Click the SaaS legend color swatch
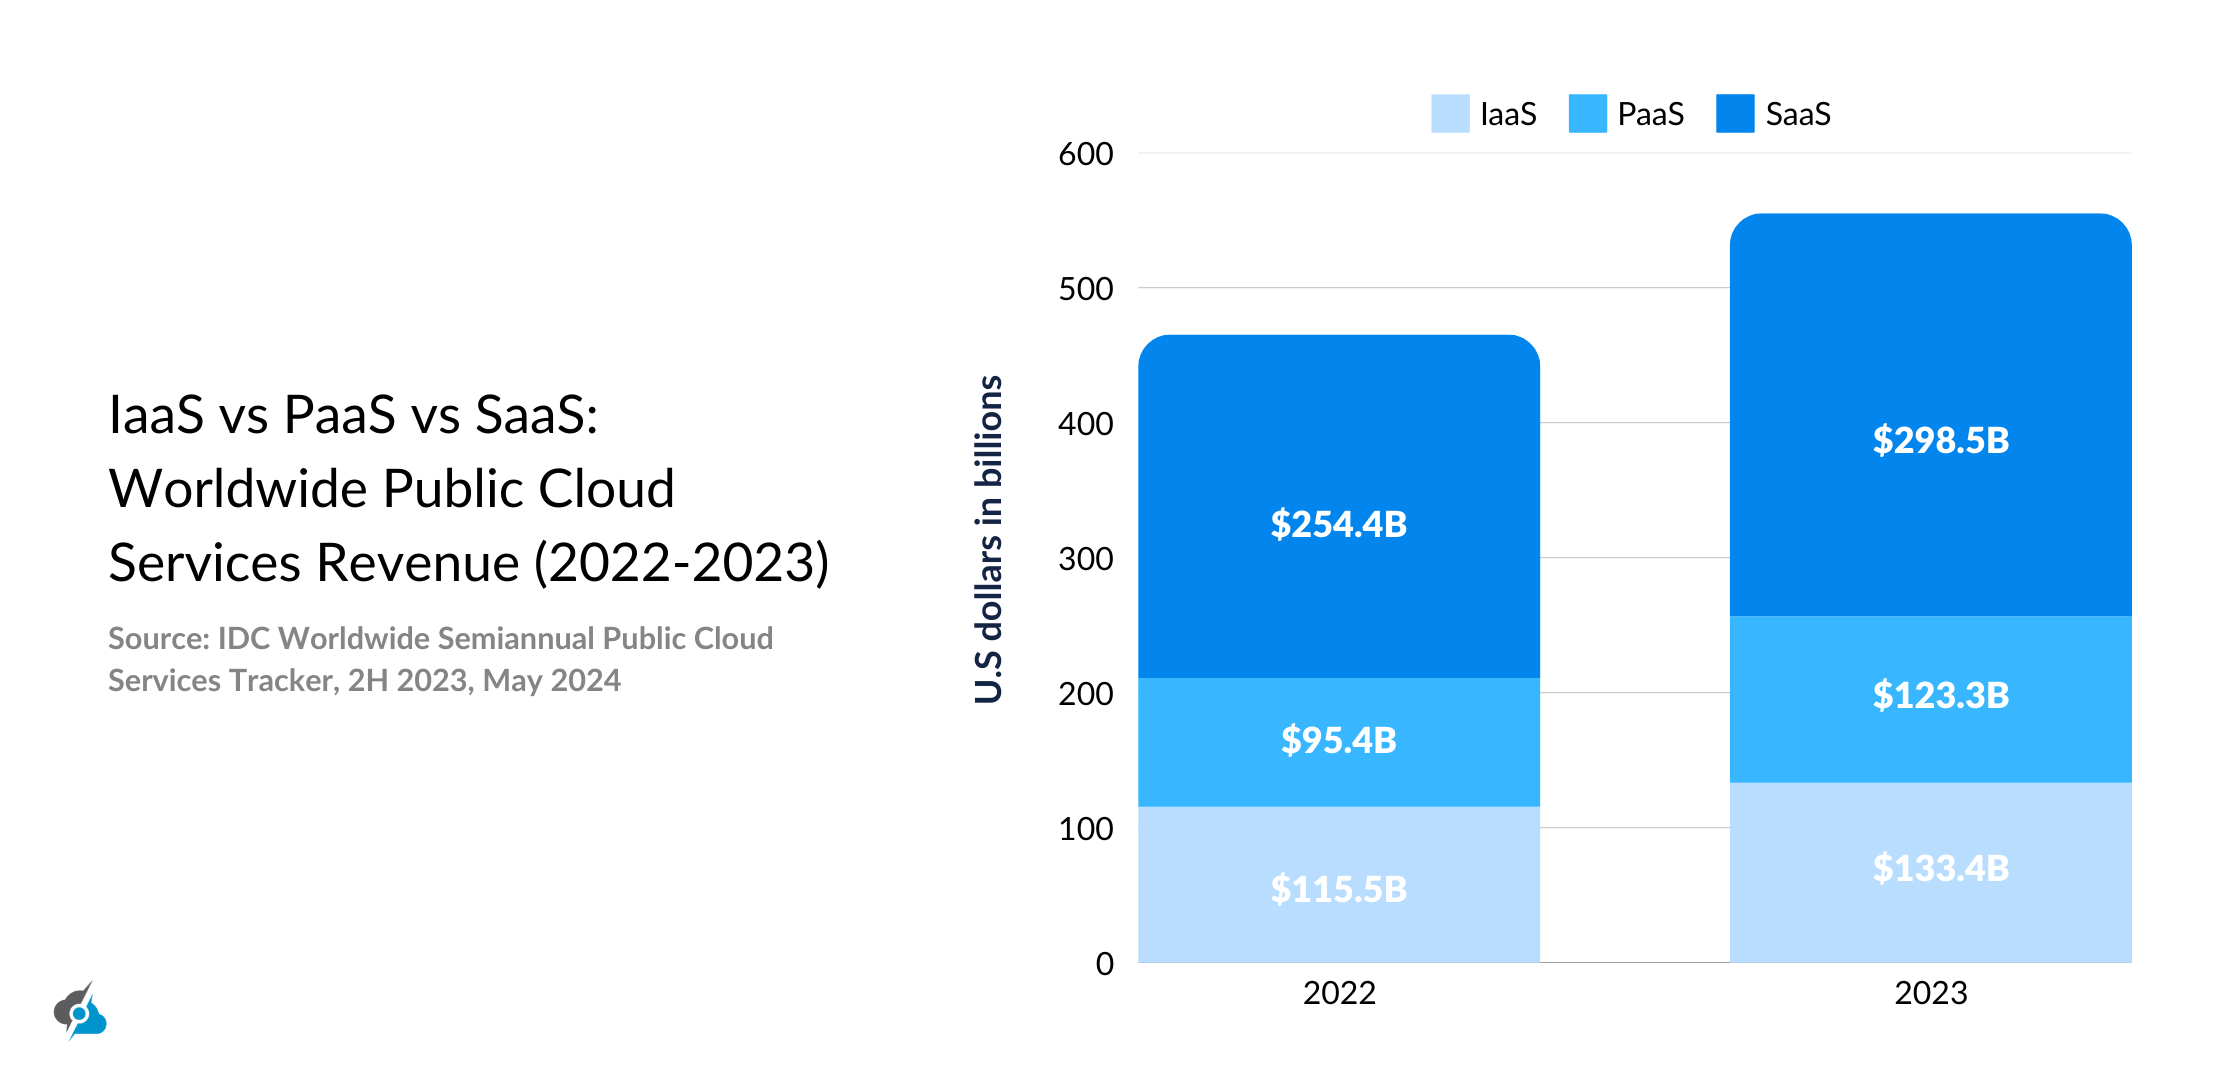 click(x=1734, y=114)
